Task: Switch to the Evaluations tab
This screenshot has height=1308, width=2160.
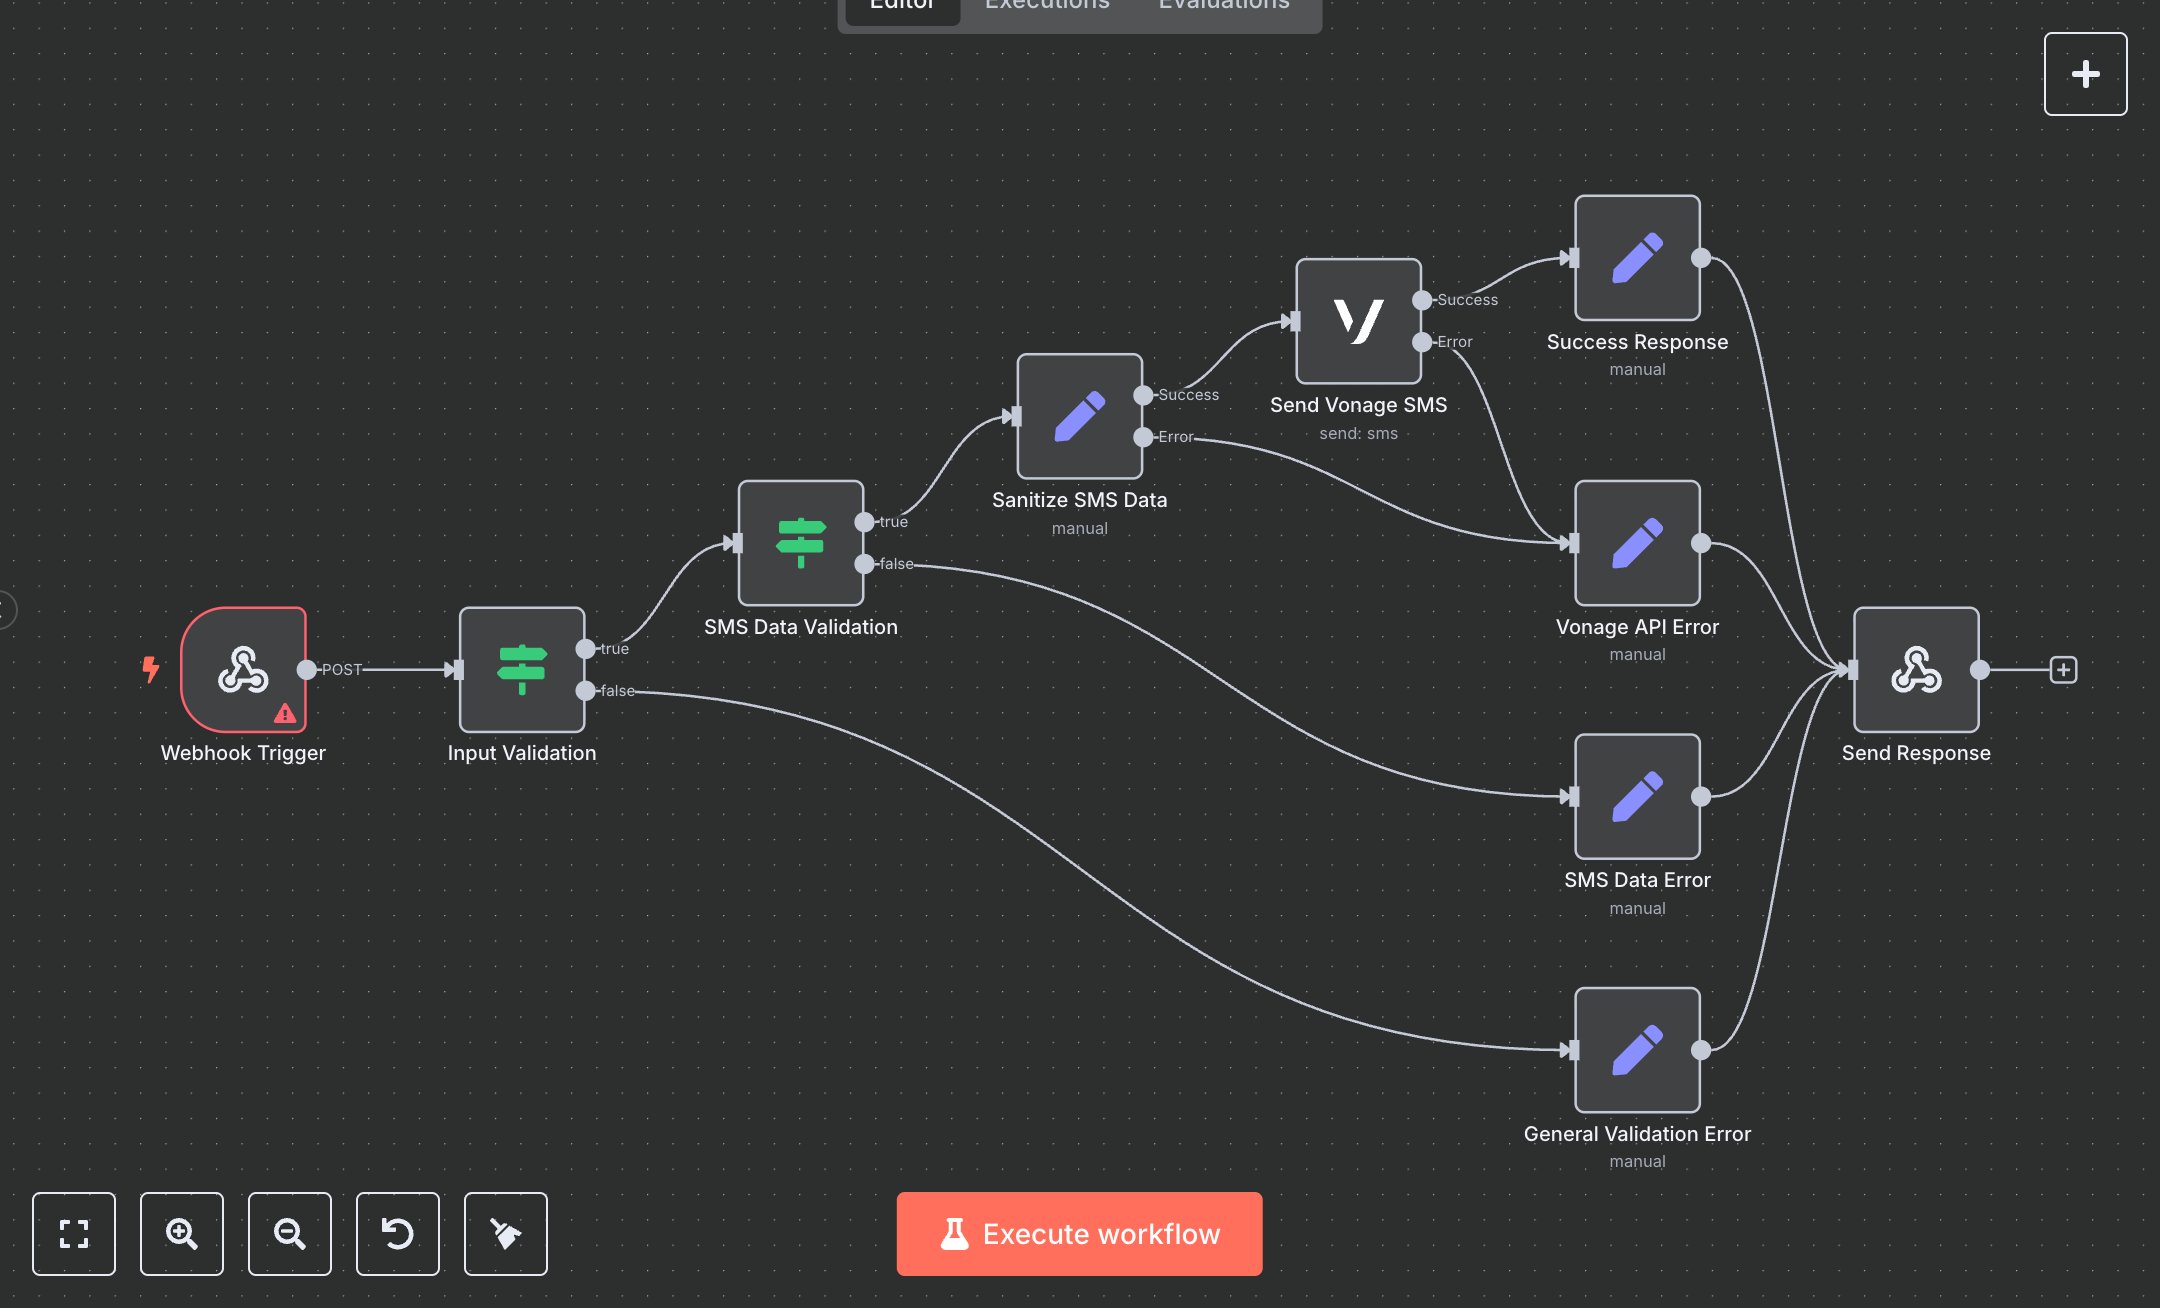Action: pos(1224,6)
